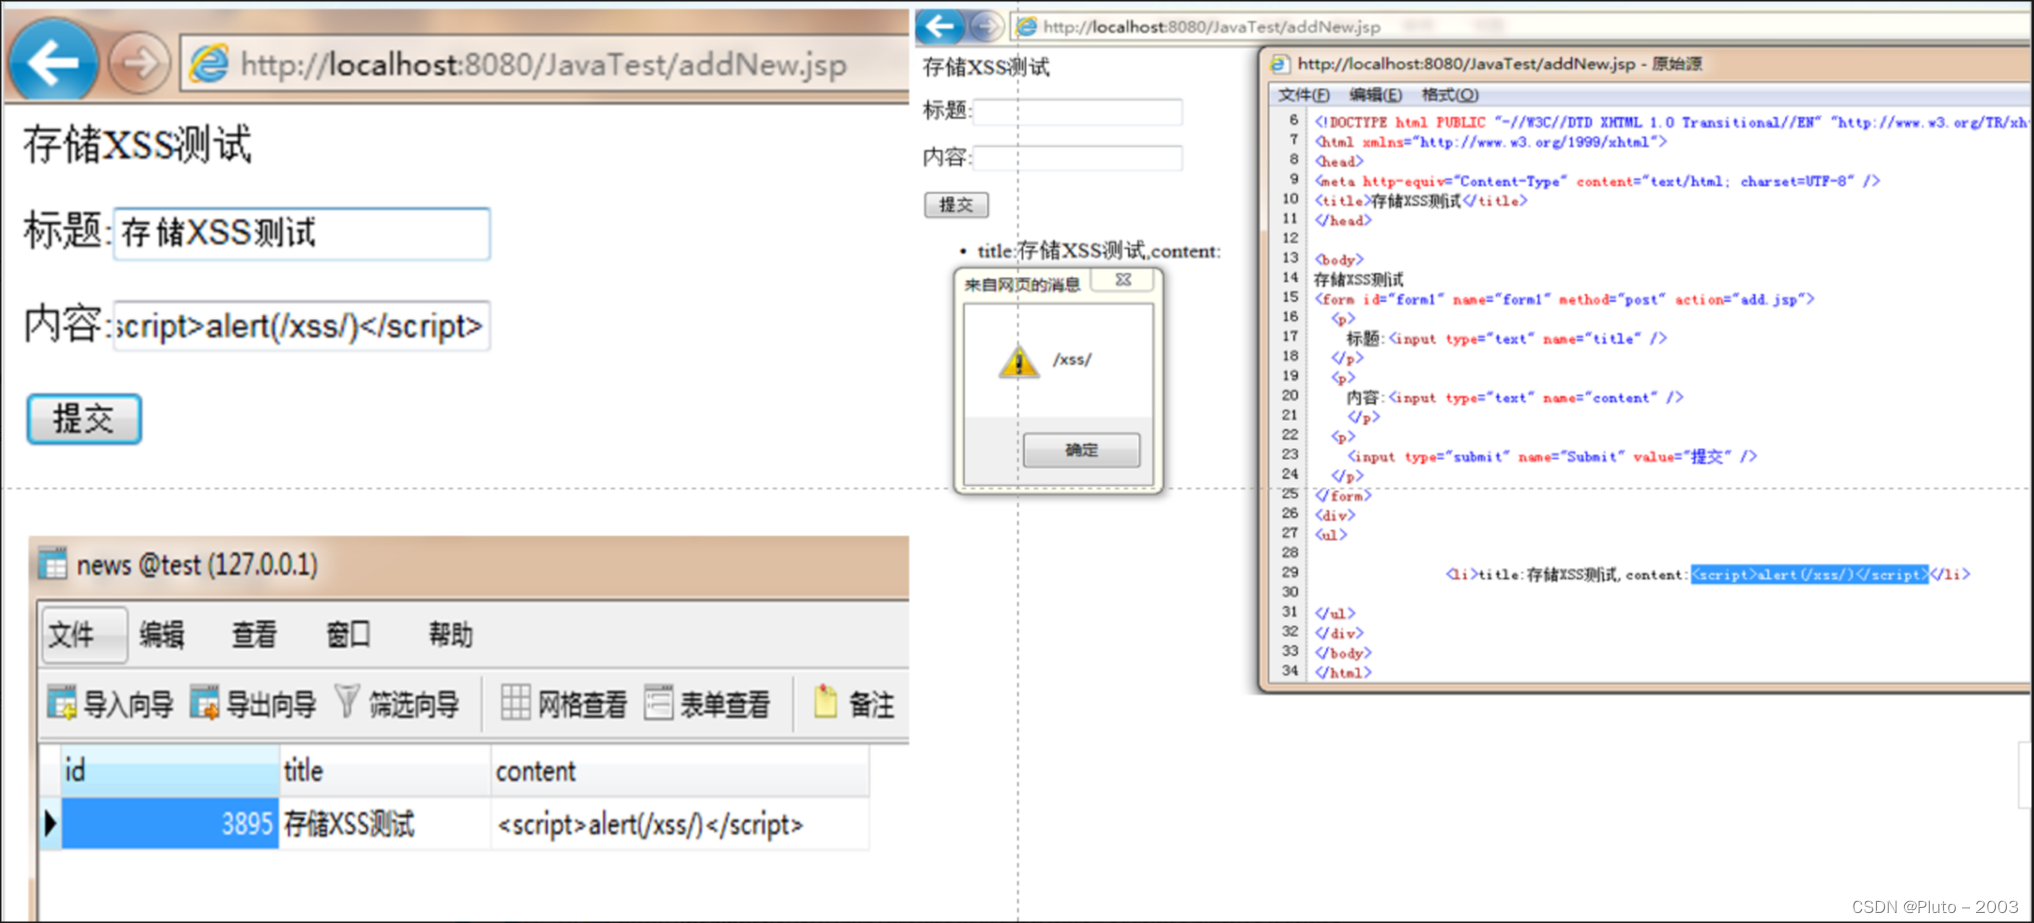Open 编辑(E) menu in source viewer
The image size is (2034, 923).
1376,95
